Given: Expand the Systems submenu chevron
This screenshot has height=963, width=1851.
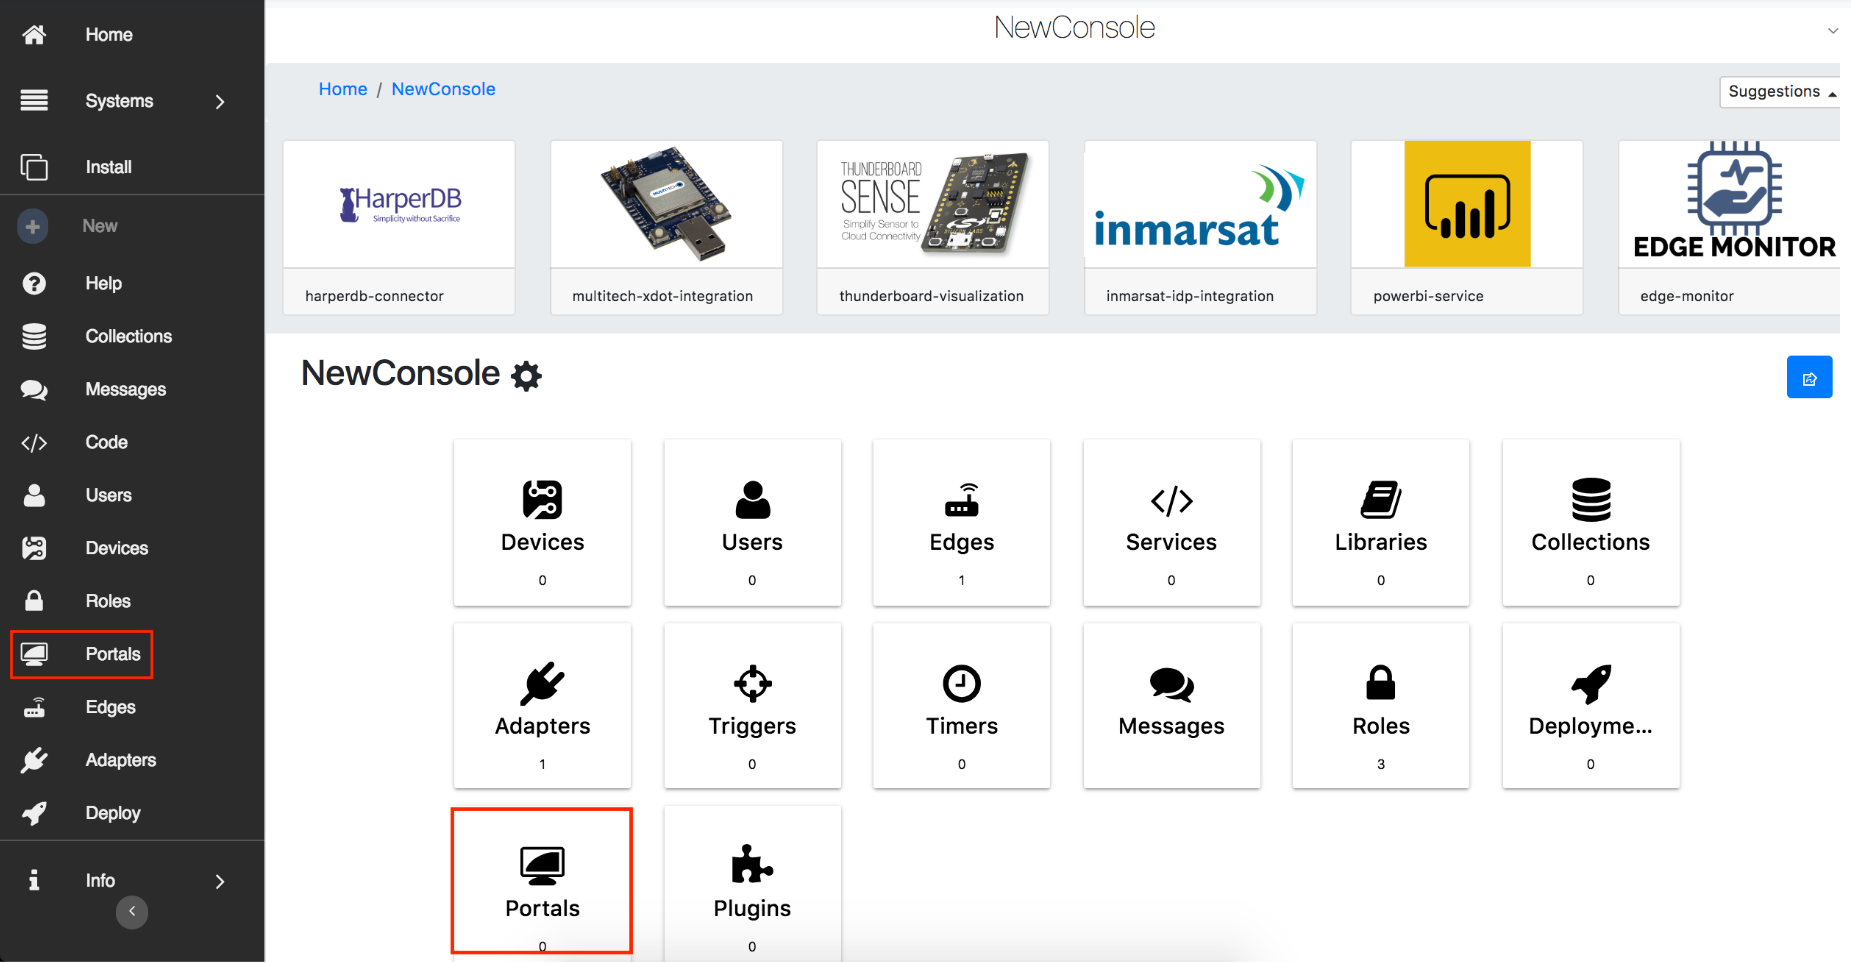Looking at the screenshot, I should [220, 102].
